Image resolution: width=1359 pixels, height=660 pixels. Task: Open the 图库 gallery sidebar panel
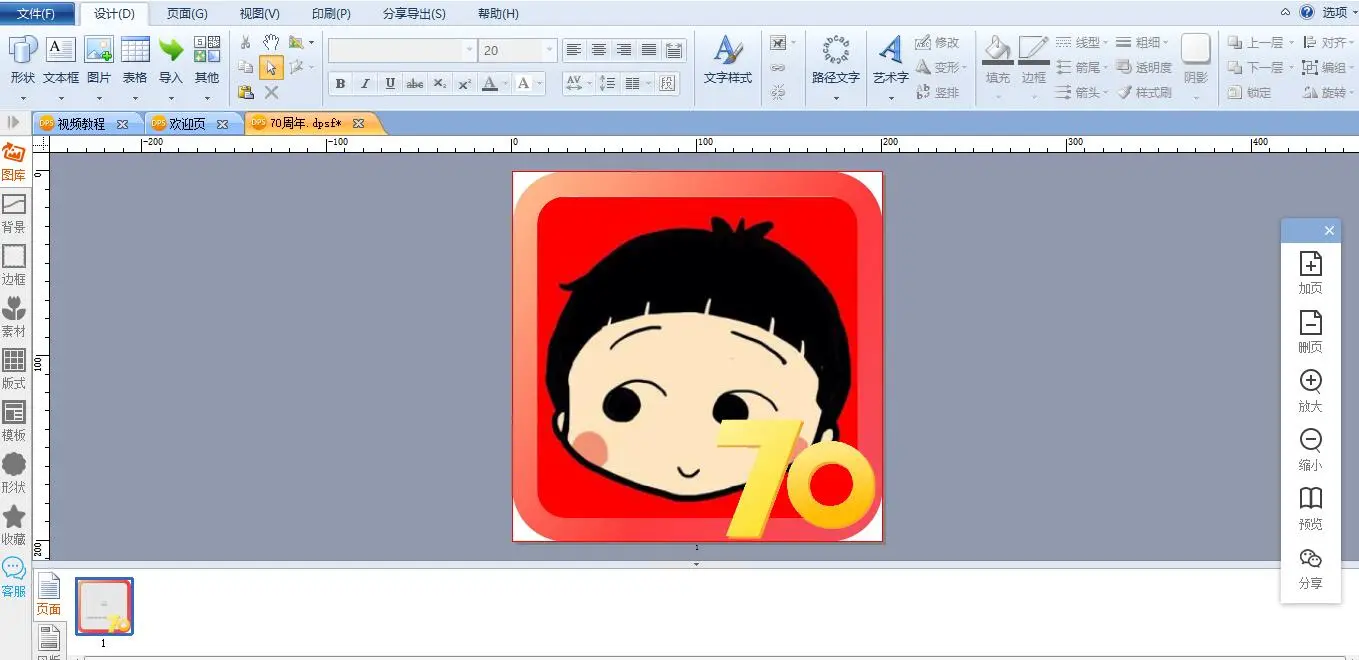point(14,161)
